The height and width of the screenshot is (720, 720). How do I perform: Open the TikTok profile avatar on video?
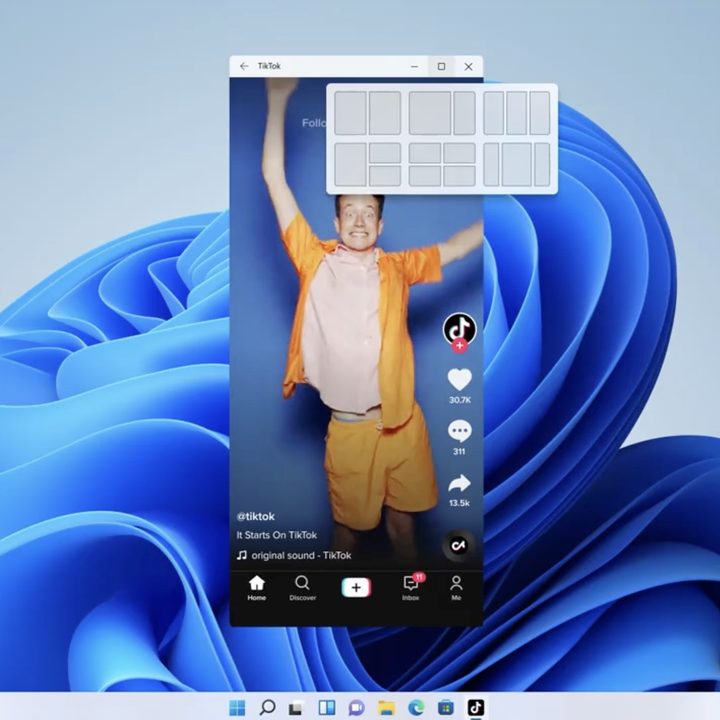pos(460,328)
